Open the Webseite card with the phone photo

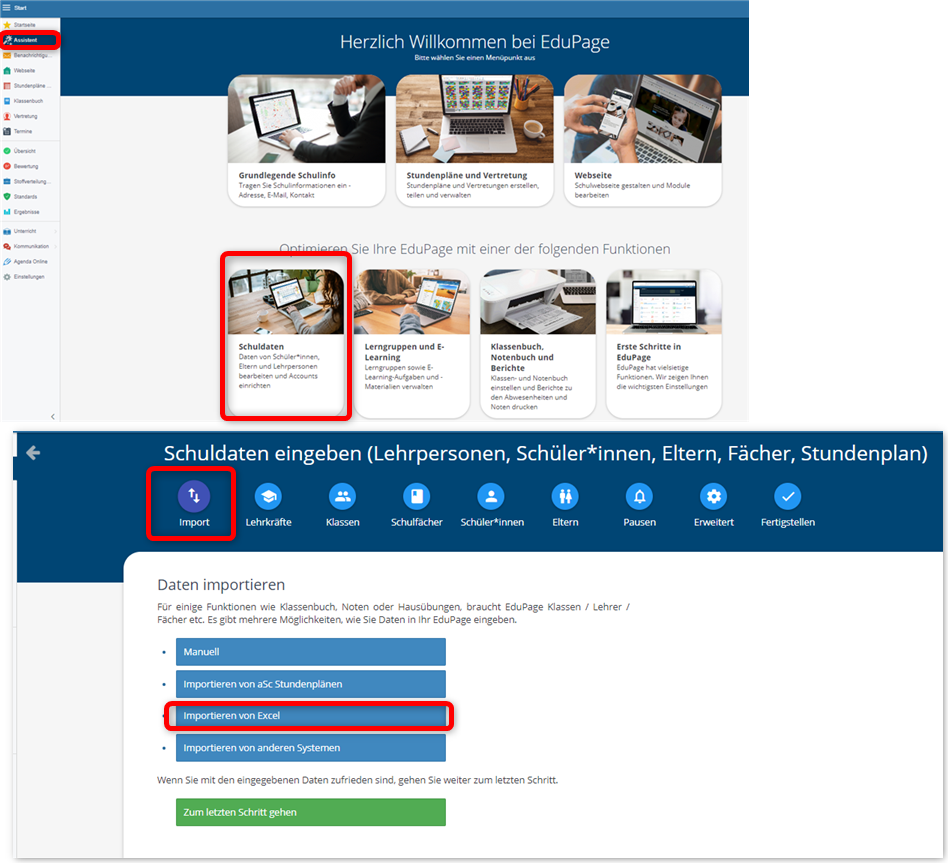click(643, 140)
